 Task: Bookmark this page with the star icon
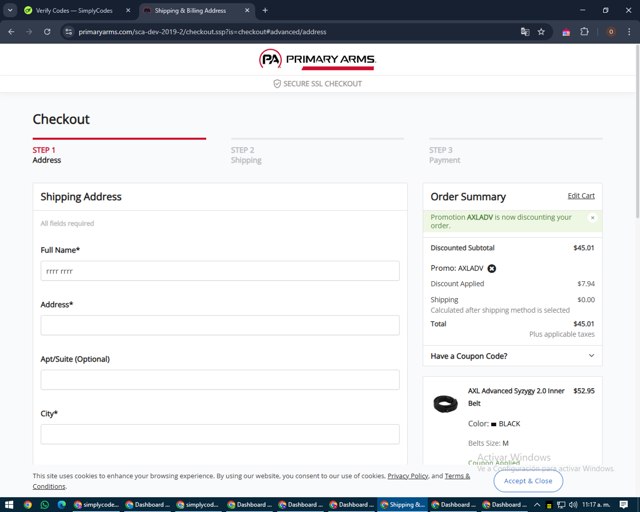541,32
